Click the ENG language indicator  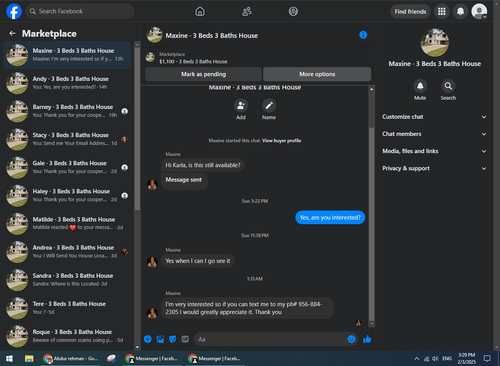click(x=447, y=359)
